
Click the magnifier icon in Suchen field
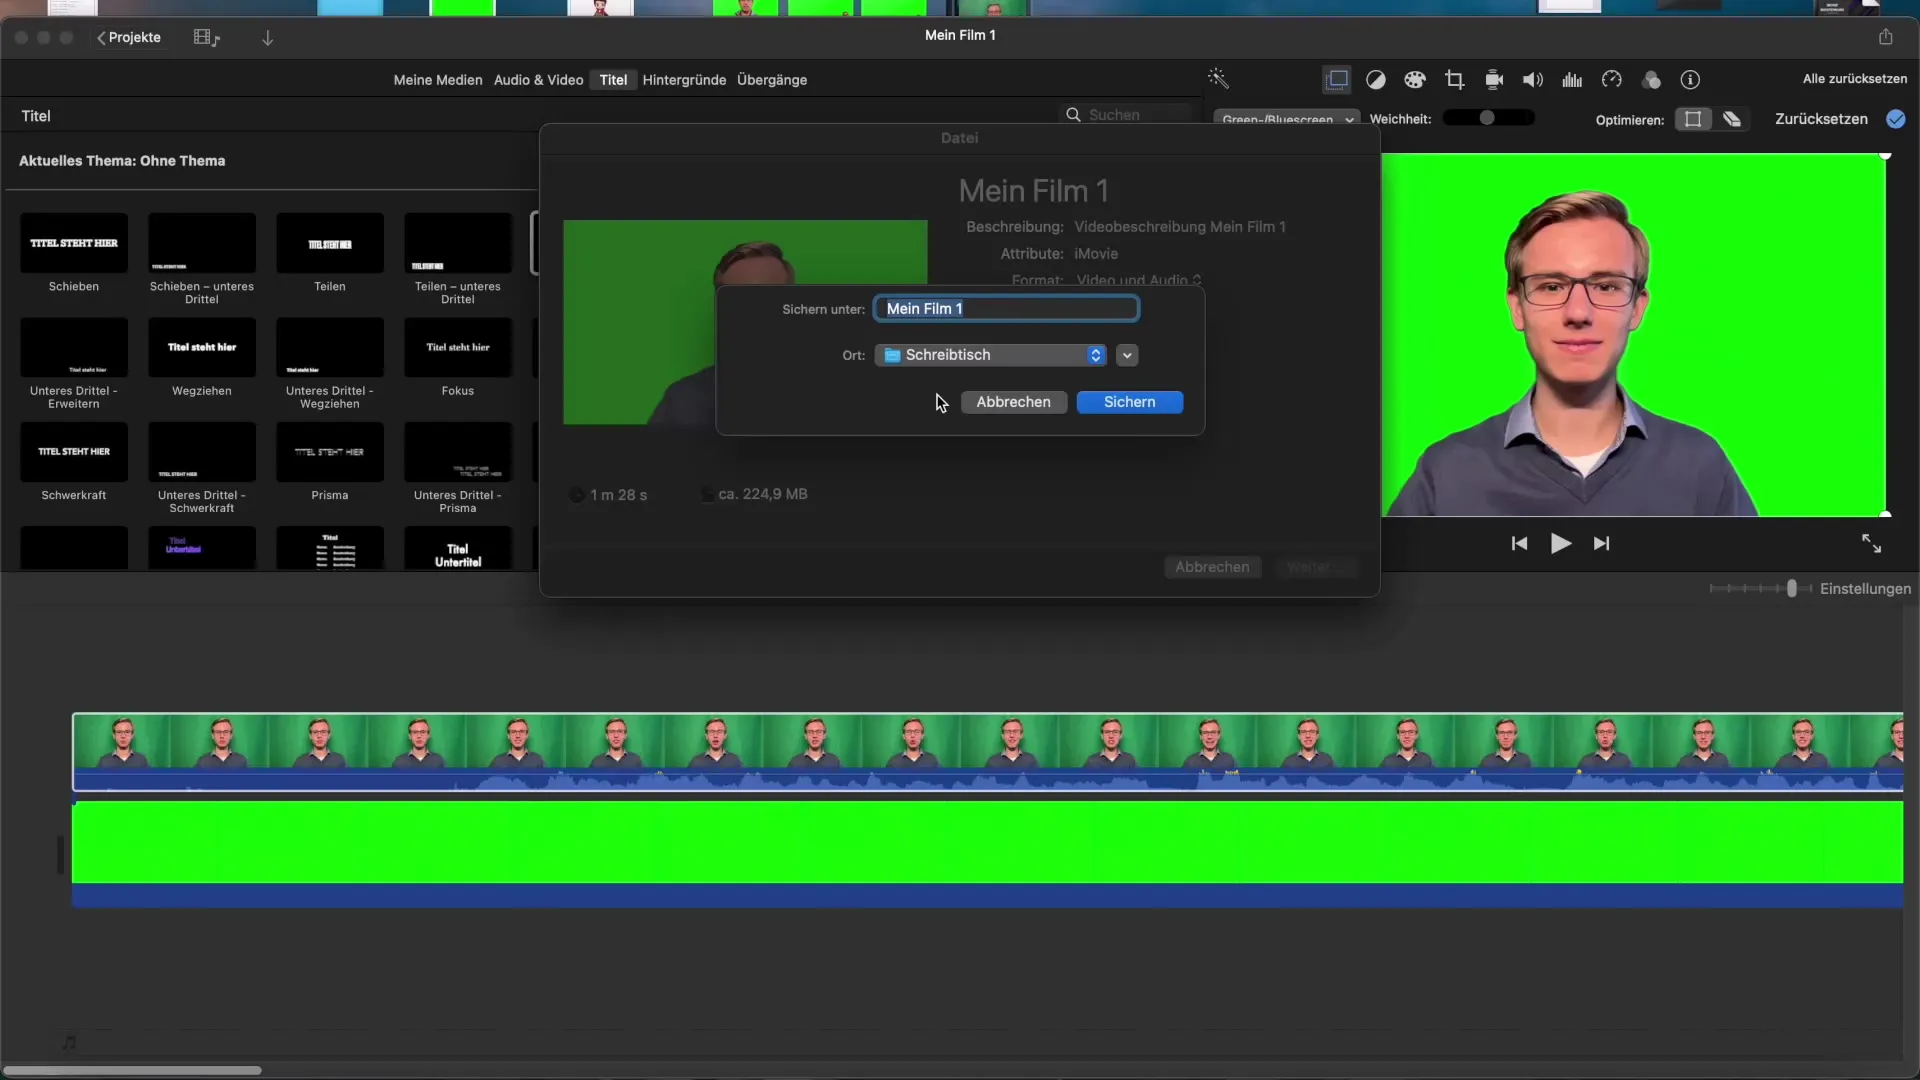1073,115
